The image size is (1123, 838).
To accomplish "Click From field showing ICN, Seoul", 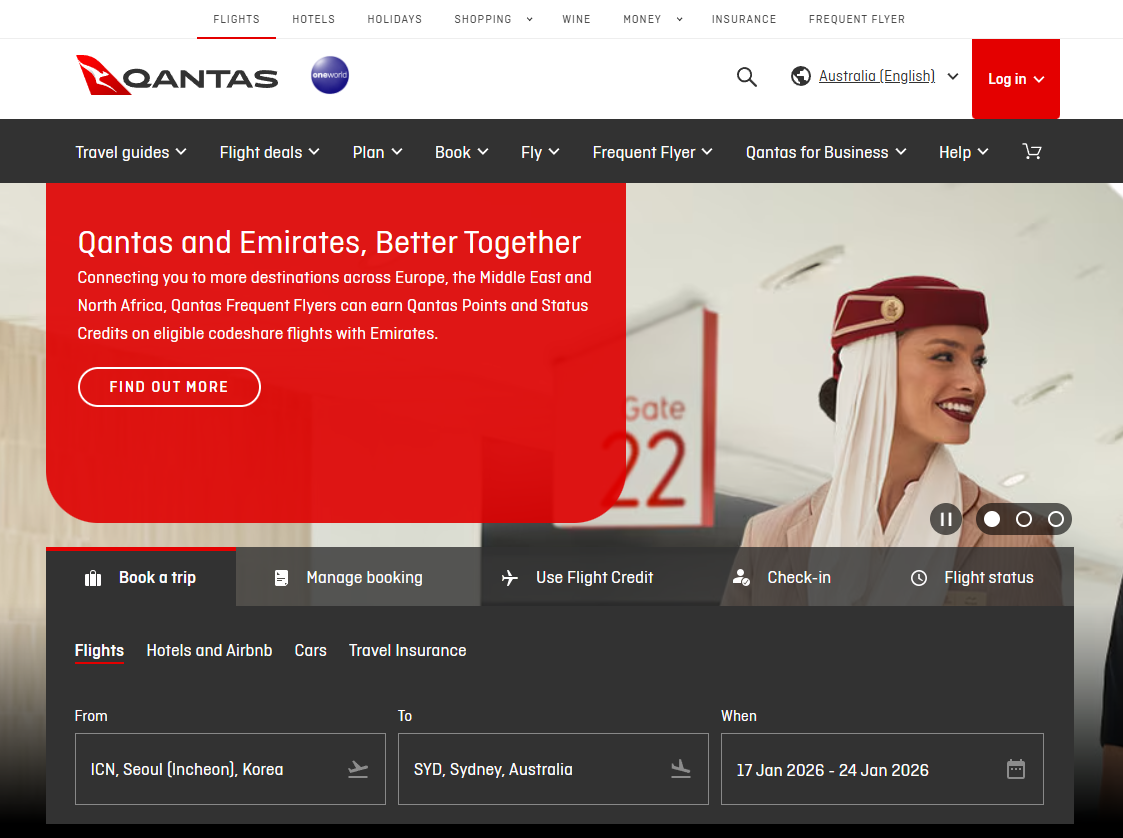I will 230,769.
